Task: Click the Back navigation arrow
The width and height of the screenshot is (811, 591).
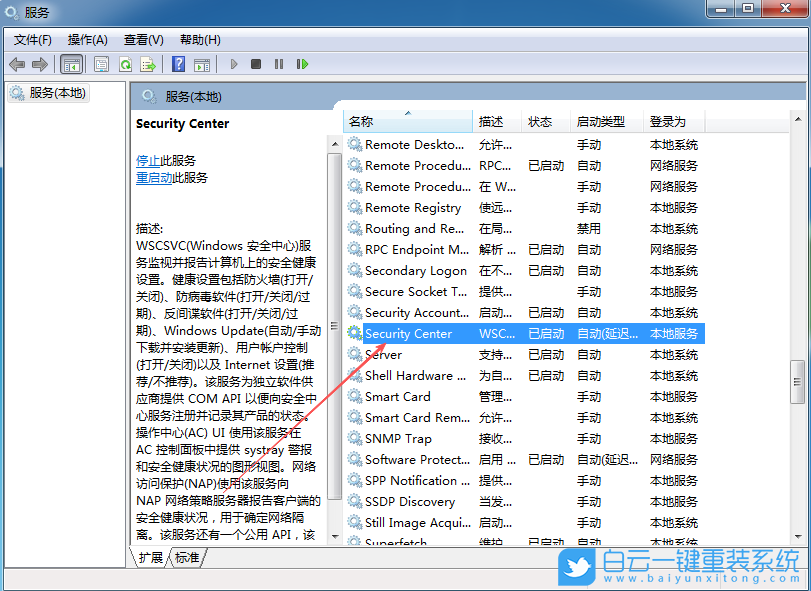Action: click(x=17, y=64)
